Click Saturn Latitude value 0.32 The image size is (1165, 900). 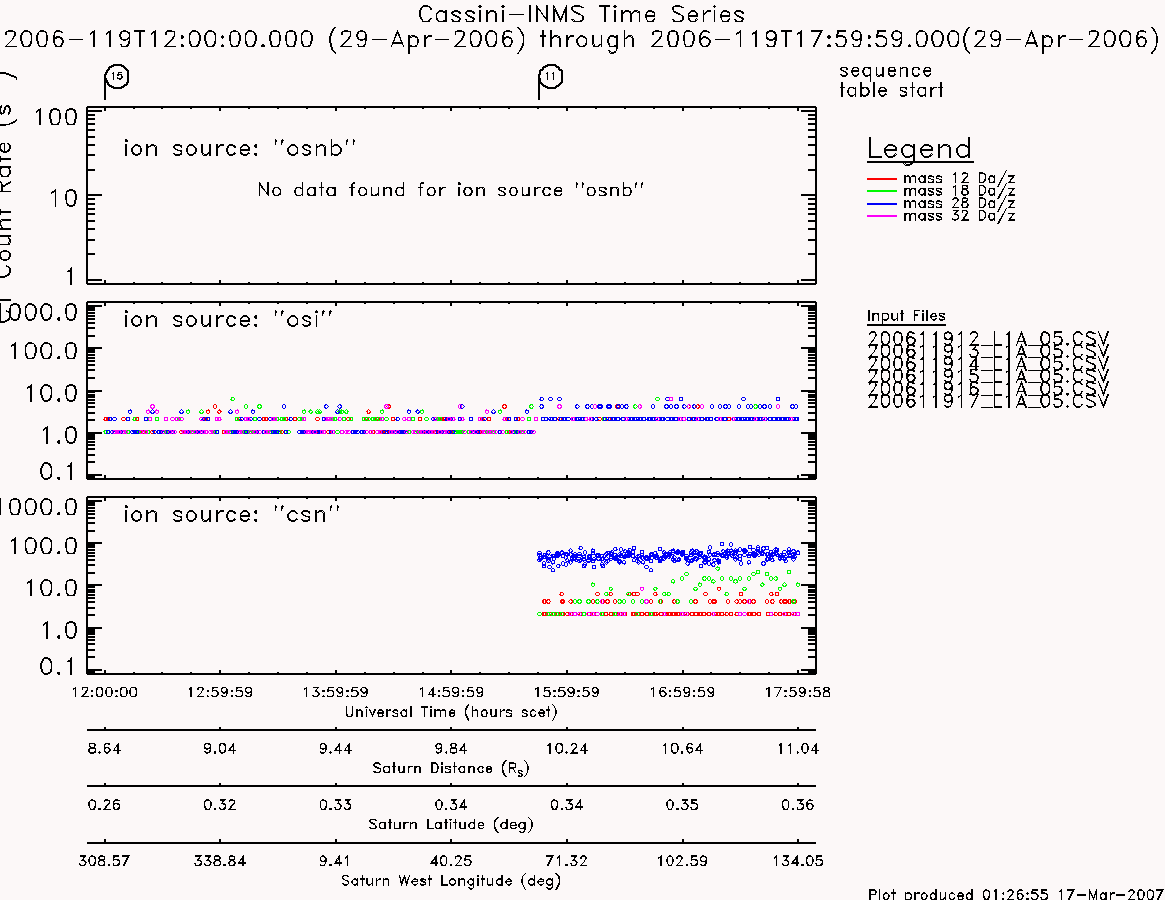pos(220,805)
